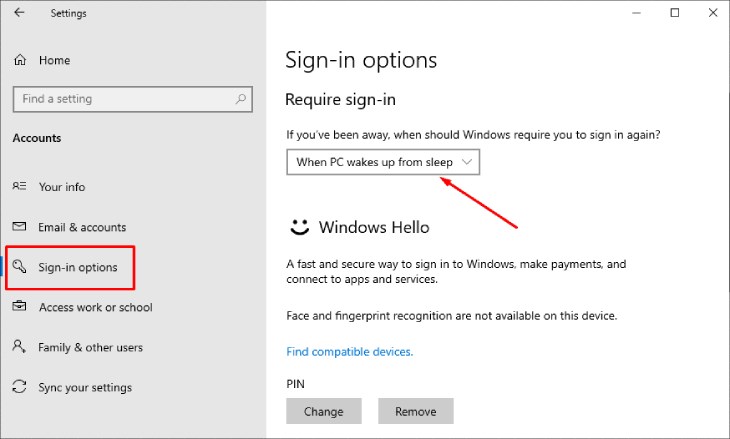Open the require sign-in dropdown
This screenshot has width=730, height=439.
[383, 162]
